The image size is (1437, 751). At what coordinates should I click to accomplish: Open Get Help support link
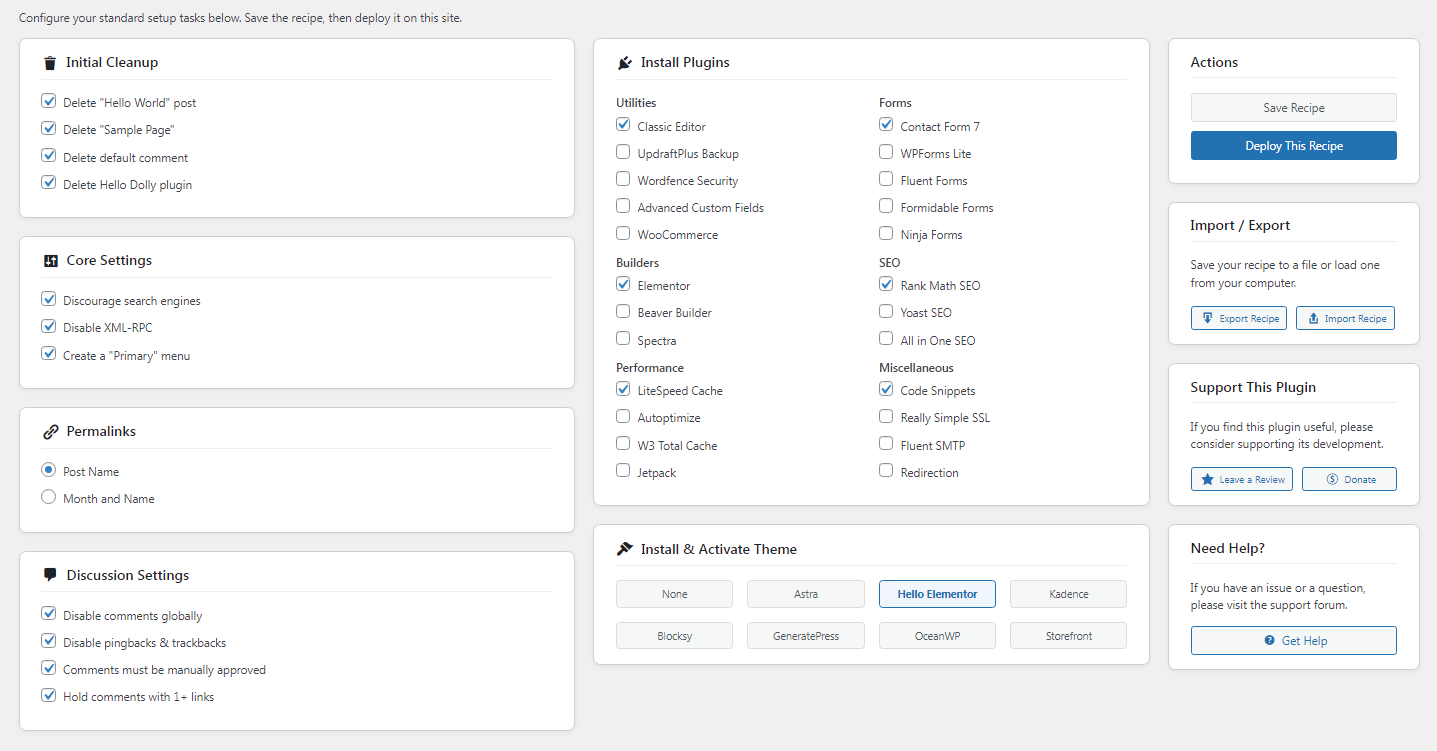(x=1293, y=640)
